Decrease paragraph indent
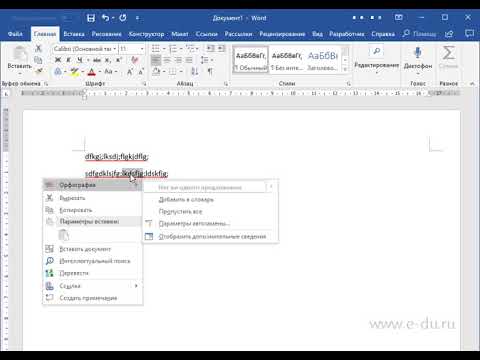The width and height of the screenshot is (480, 360). click(x=210, y=49)
